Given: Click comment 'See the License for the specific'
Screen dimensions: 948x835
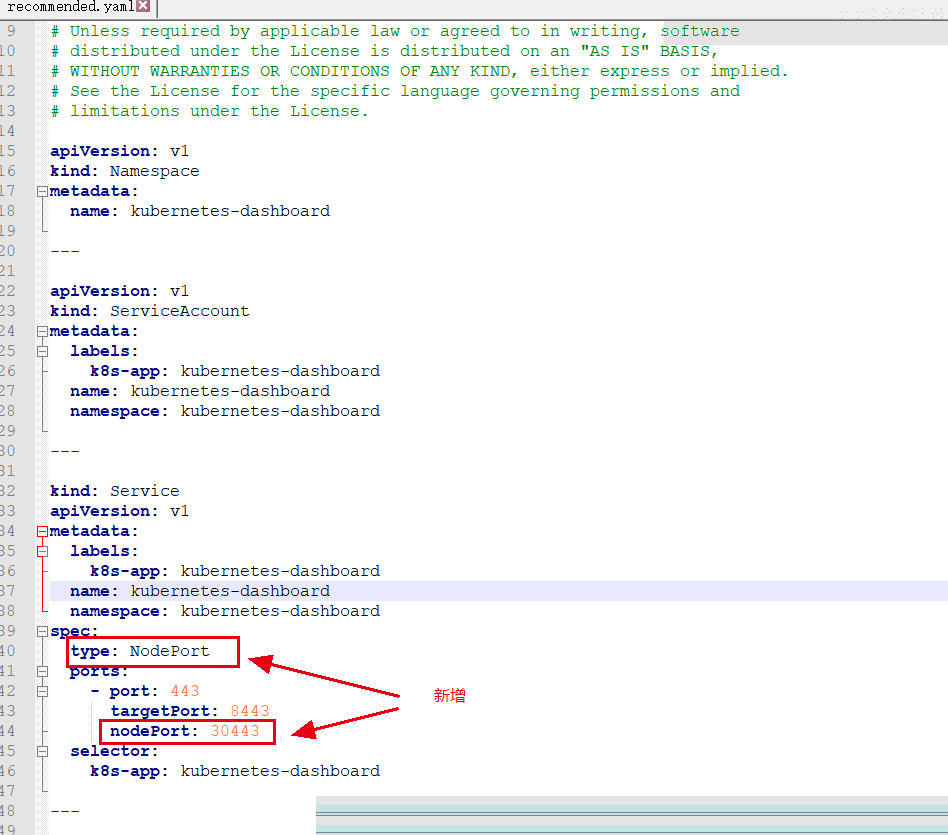Looking at the screenshot, I should pyautogui.click(x=395, y=91).
